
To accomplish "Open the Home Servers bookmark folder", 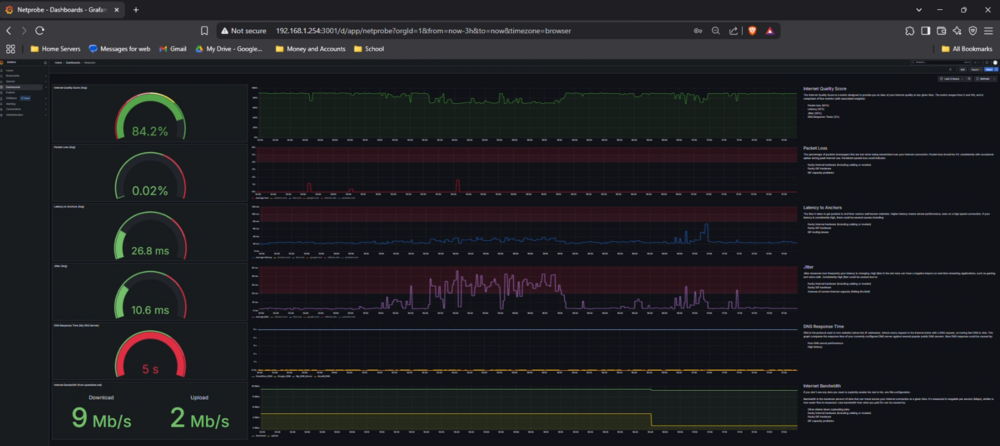I will pyautogui.click(x=55, y=48).
